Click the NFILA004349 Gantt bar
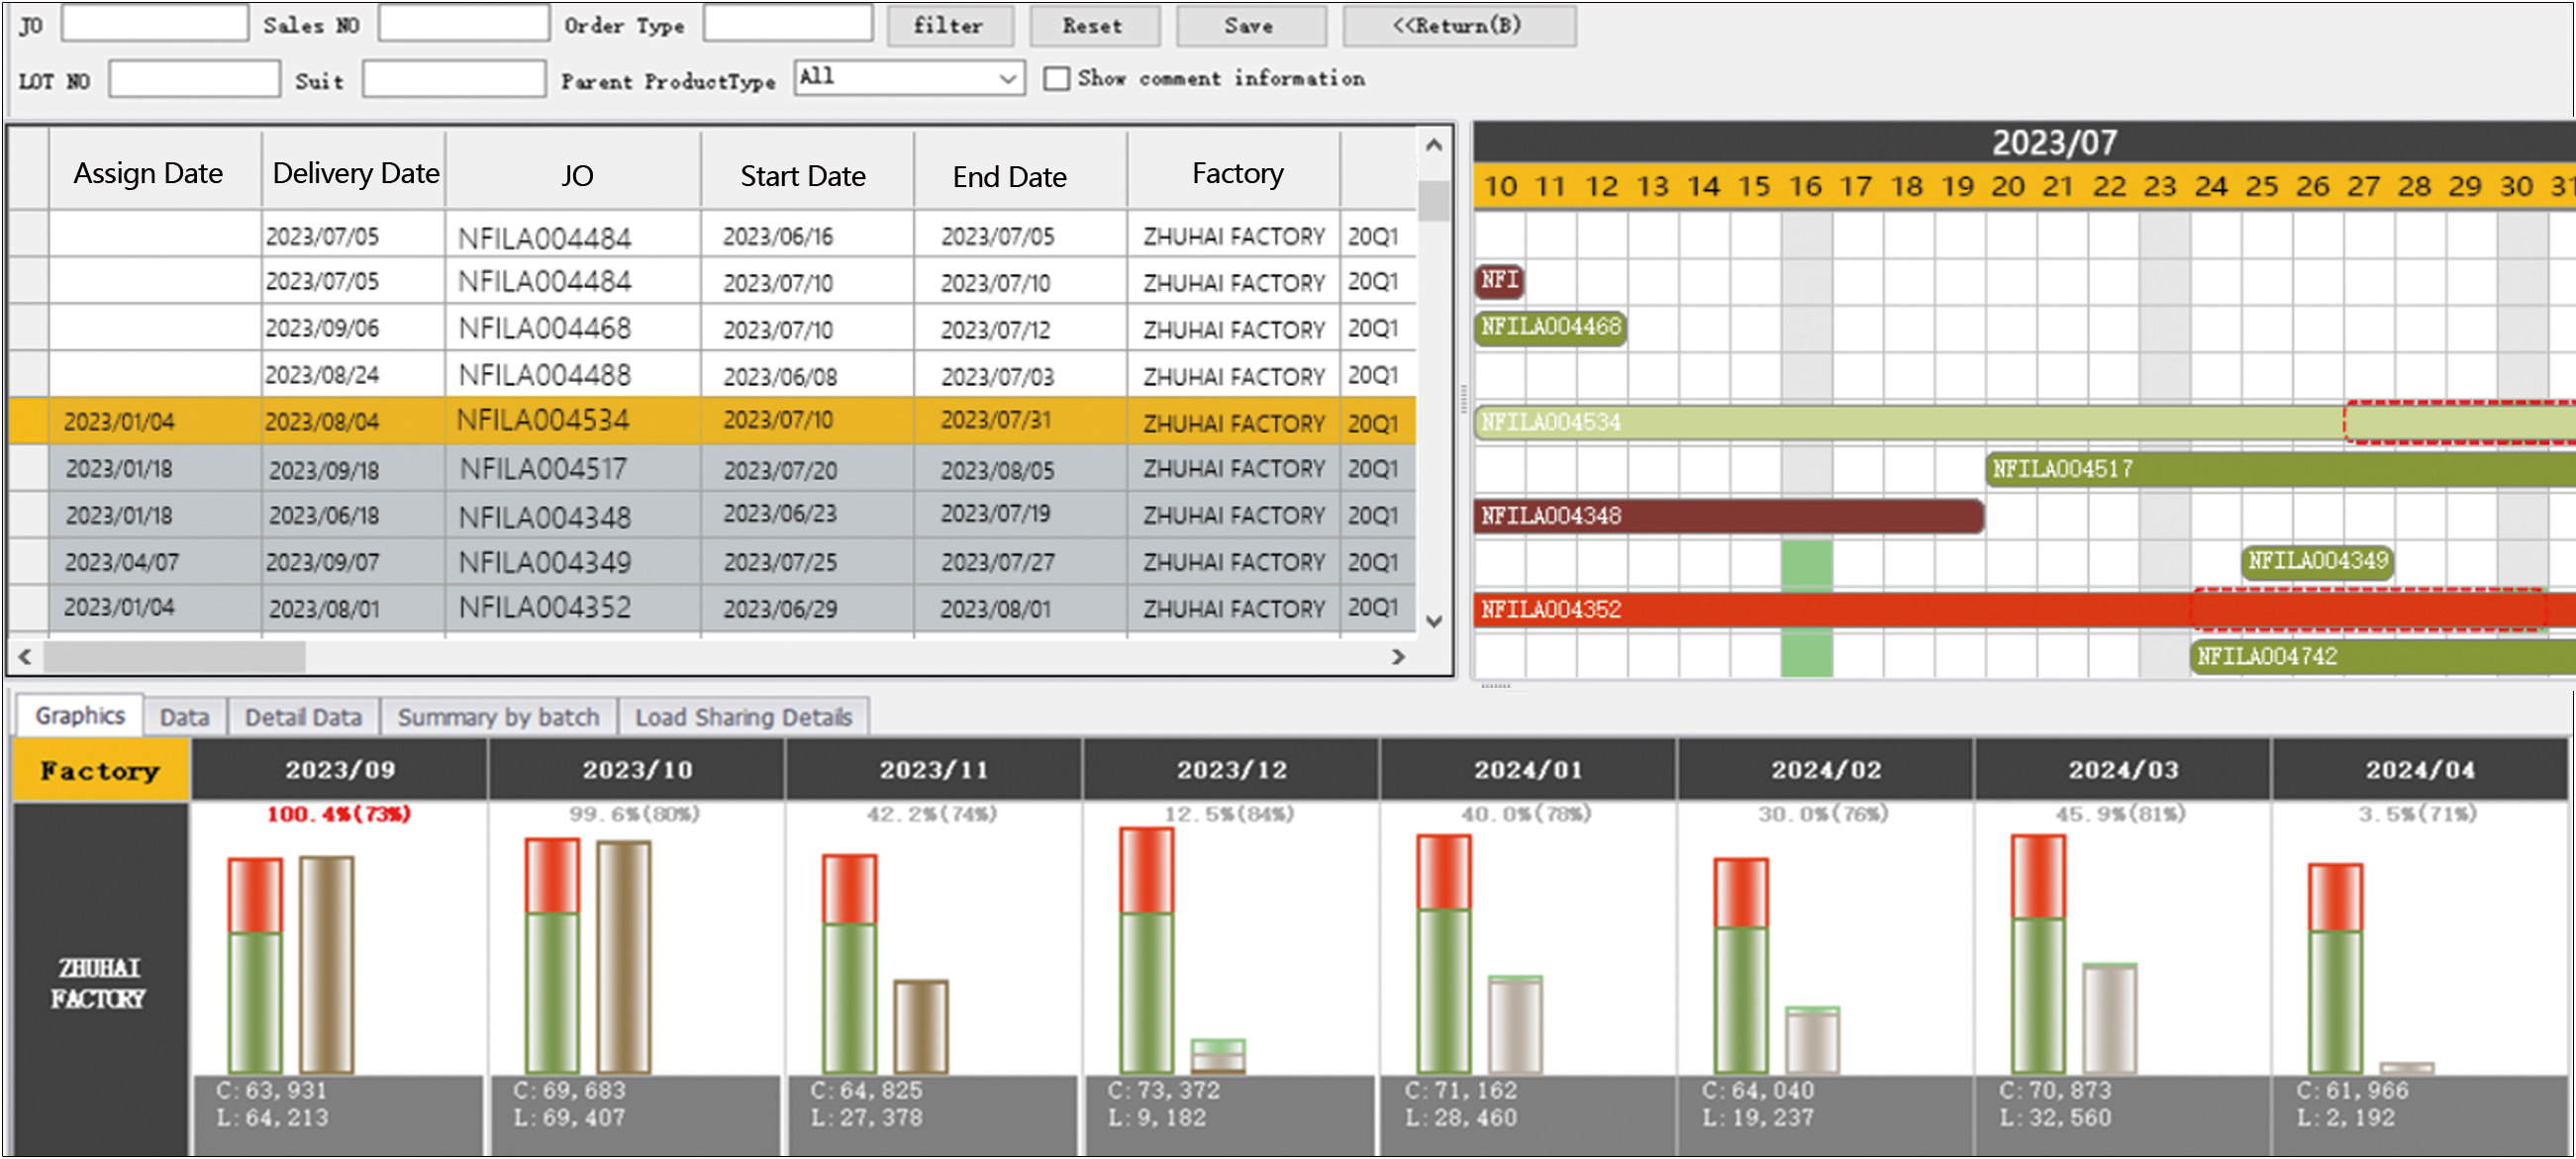Viewport: 2576px width, 1159px height. click(2317, 562)
